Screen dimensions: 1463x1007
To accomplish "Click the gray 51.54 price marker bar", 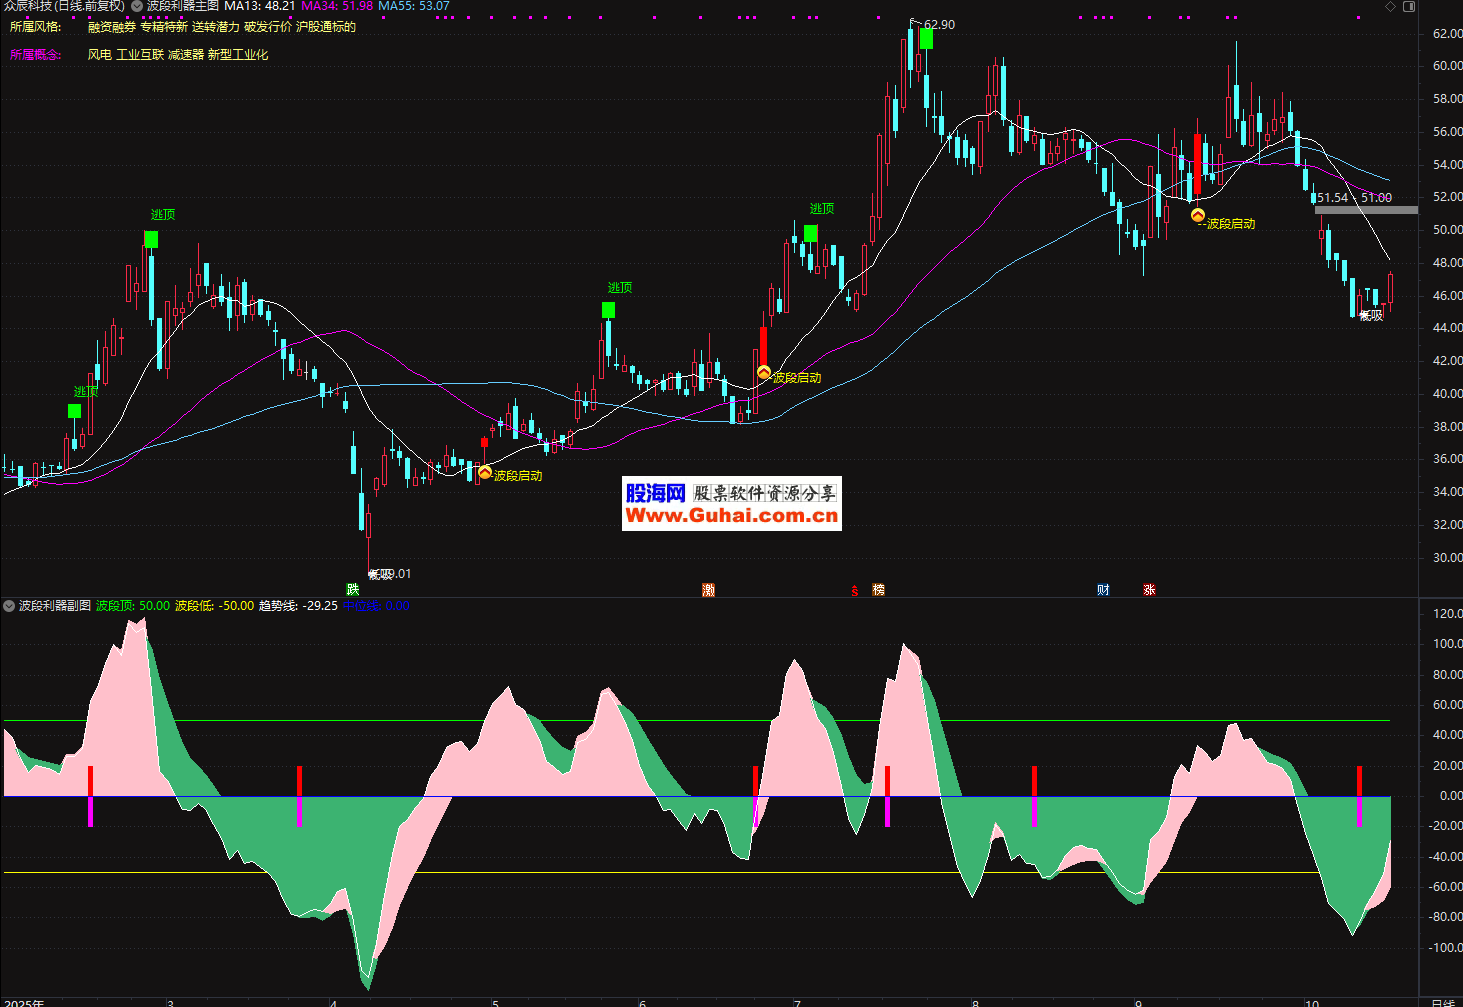I will pos(1366,210).
